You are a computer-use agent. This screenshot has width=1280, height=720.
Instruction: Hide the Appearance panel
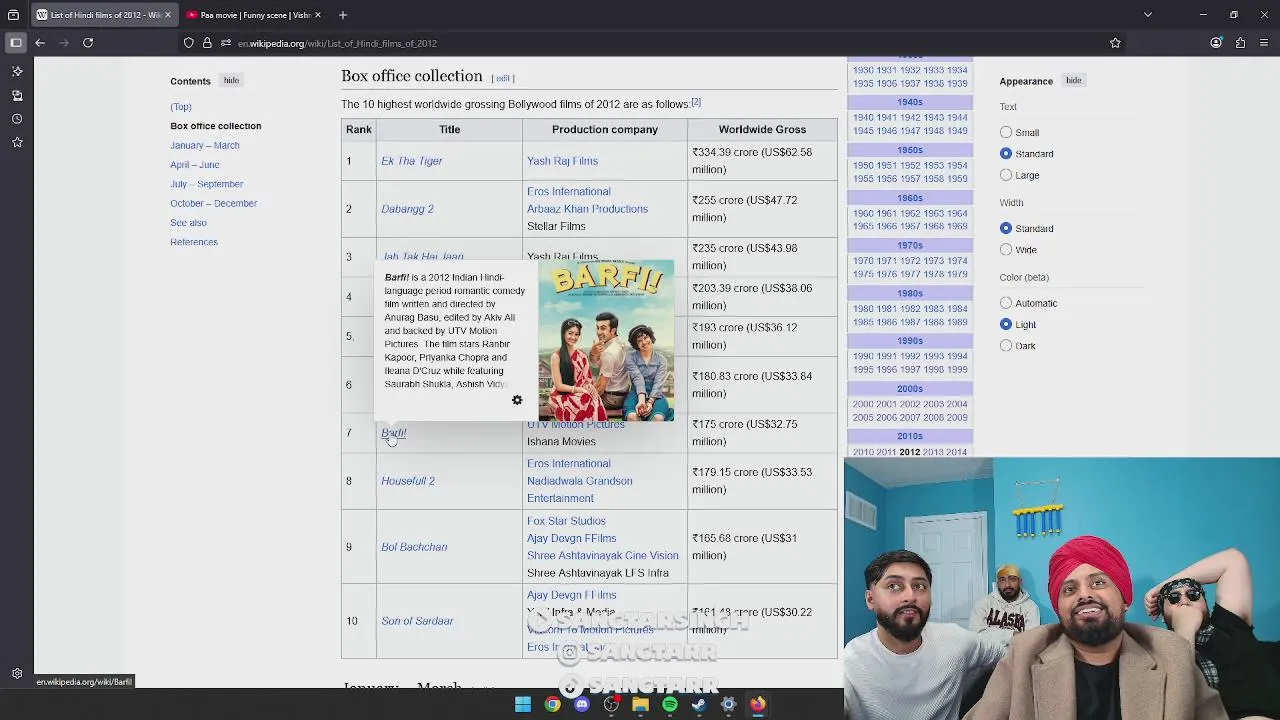(1073, 80)
